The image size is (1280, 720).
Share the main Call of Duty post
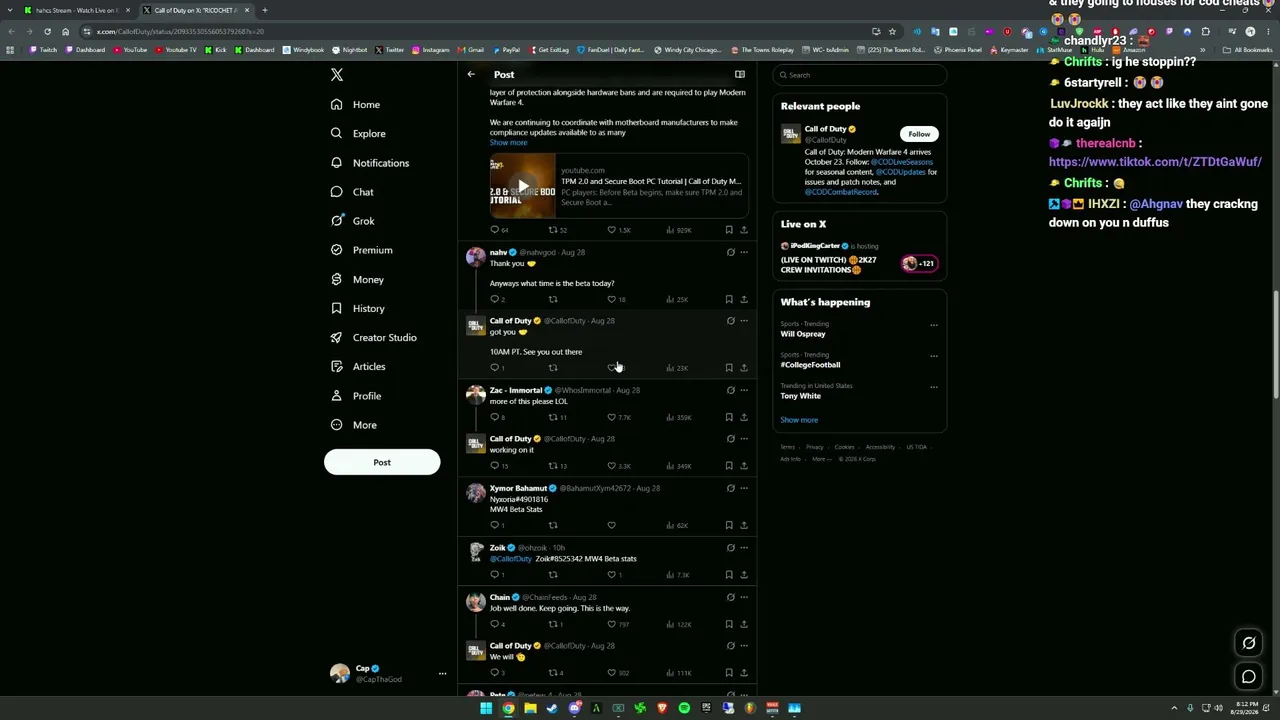point(744,230)
